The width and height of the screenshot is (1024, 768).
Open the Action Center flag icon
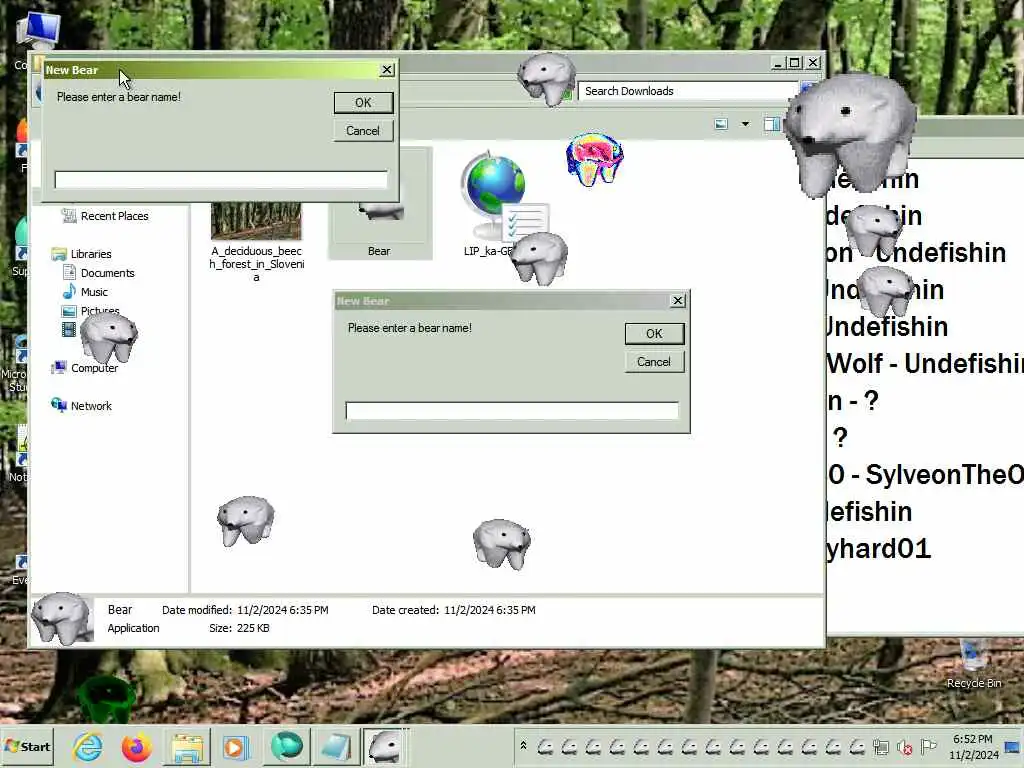[928, 746]
